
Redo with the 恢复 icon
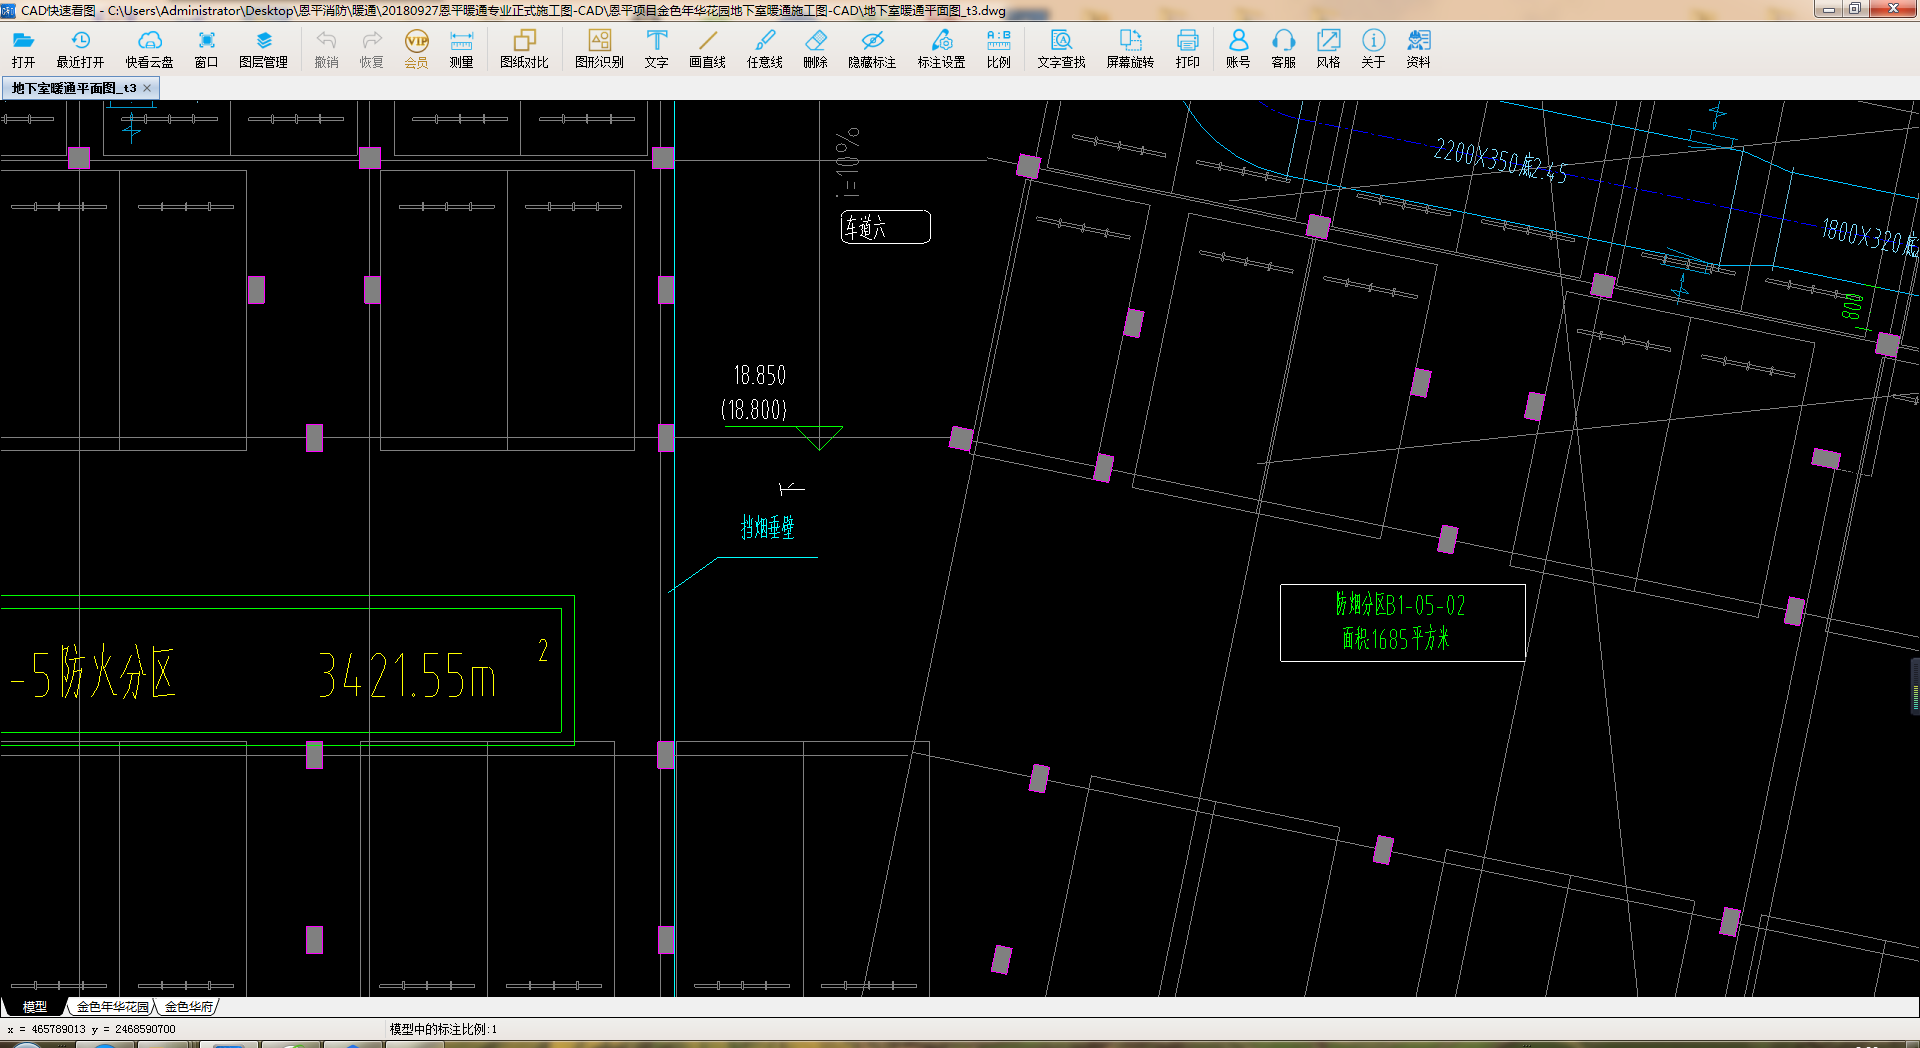(371, 49)
